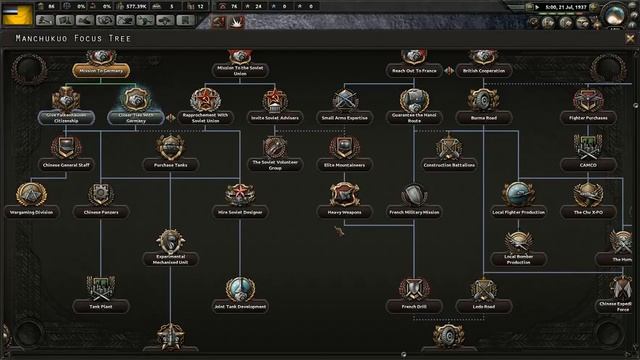This screenshot has height=360, width=640.
Task: Click the red hammer alert icon
Action: (218, 21)
